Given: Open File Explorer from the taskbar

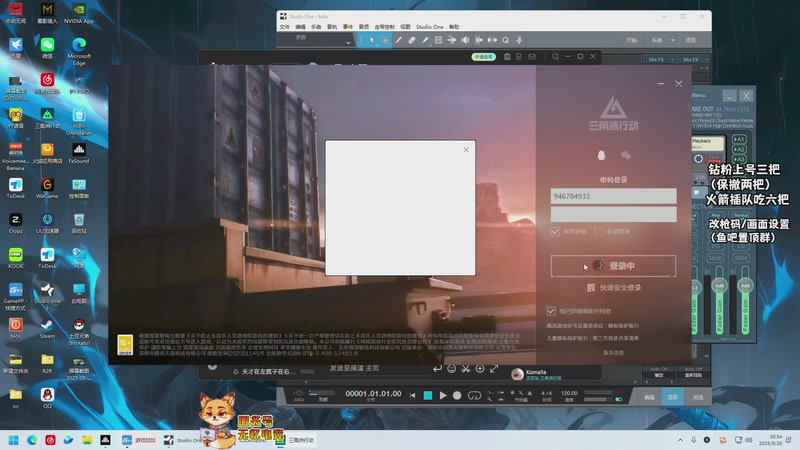Looking at the screenshot, I should [87, 440].
